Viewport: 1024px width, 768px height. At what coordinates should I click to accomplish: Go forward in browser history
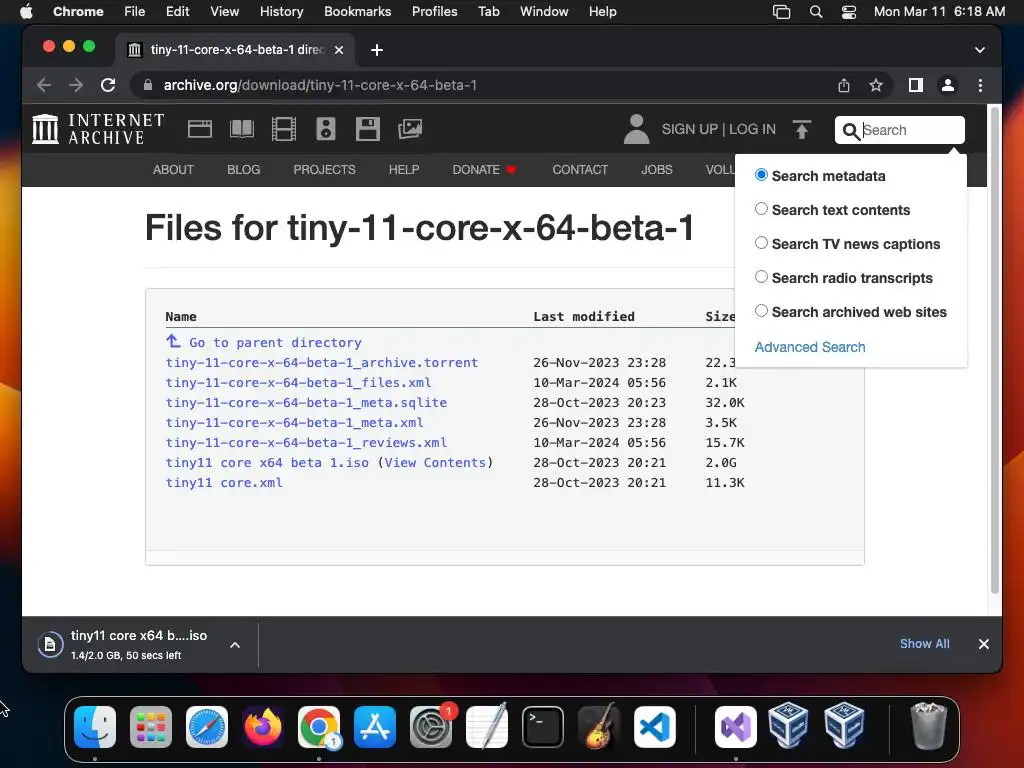pyautogui.click(x=76, y=85)
